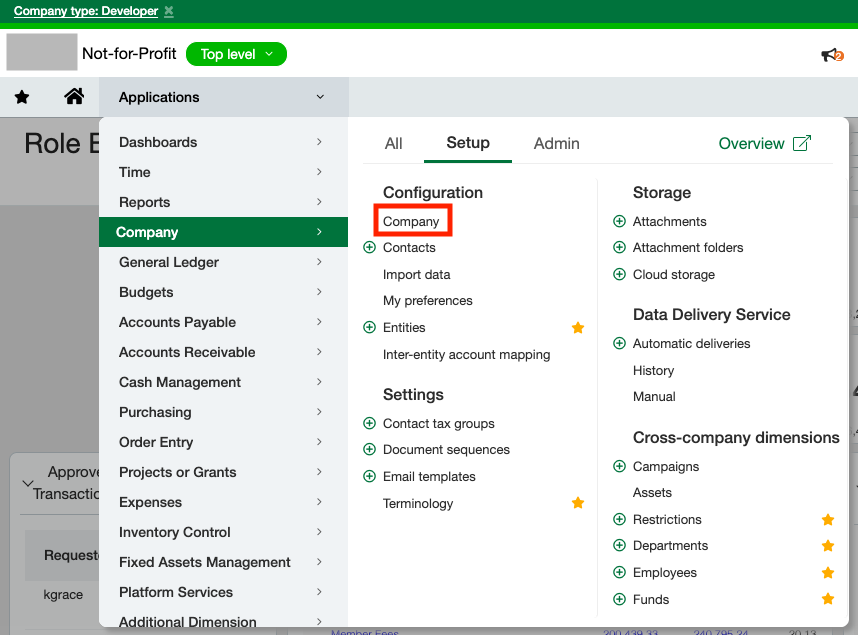
Task: Click plus icon beside Employees
Action: (x=619, y=573)
